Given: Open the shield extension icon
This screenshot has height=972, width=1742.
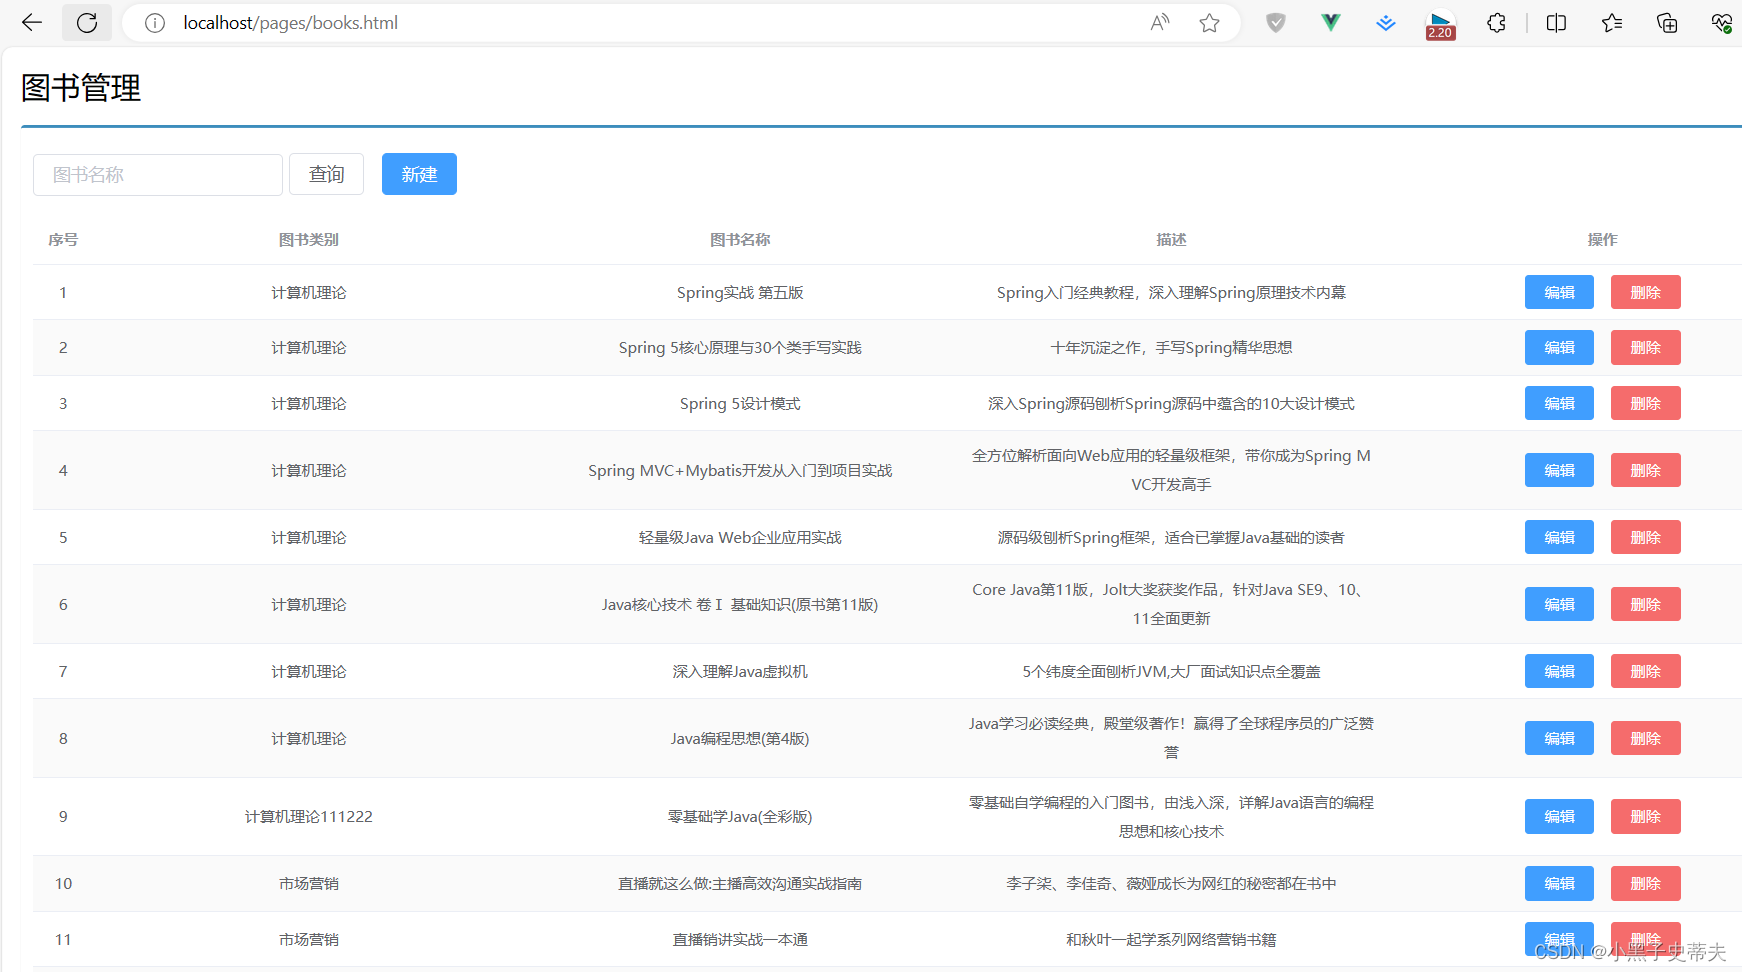Looking at the screenshot, I should click(1276, 23).
